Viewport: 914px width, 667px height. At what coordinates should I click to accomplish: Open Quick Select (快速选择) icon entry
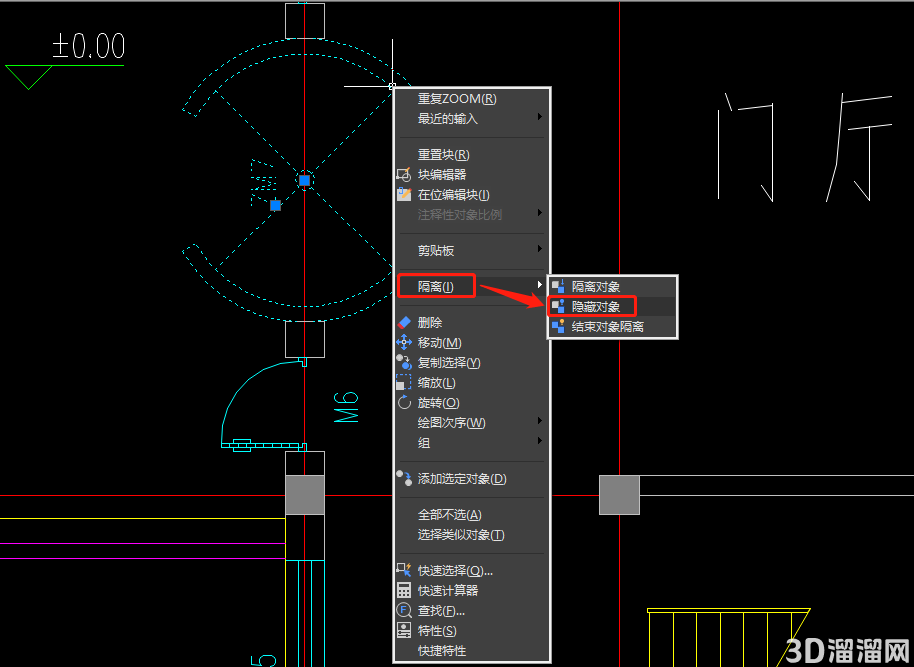click(404, 570)
